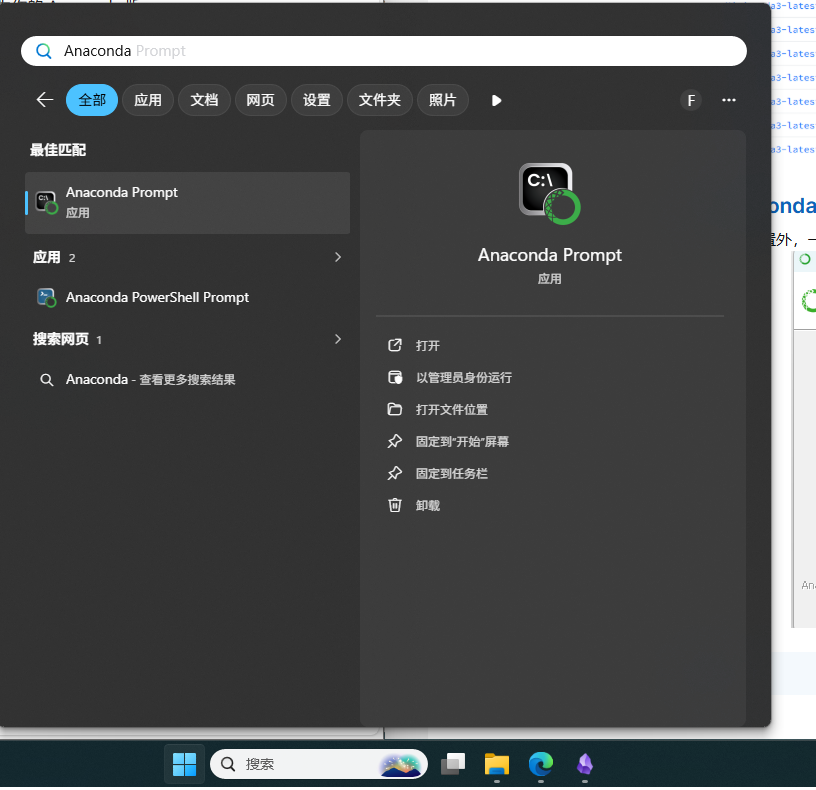816x790 pixels.
Task: Click the search magnifier icon in search box
Action: 44,51
